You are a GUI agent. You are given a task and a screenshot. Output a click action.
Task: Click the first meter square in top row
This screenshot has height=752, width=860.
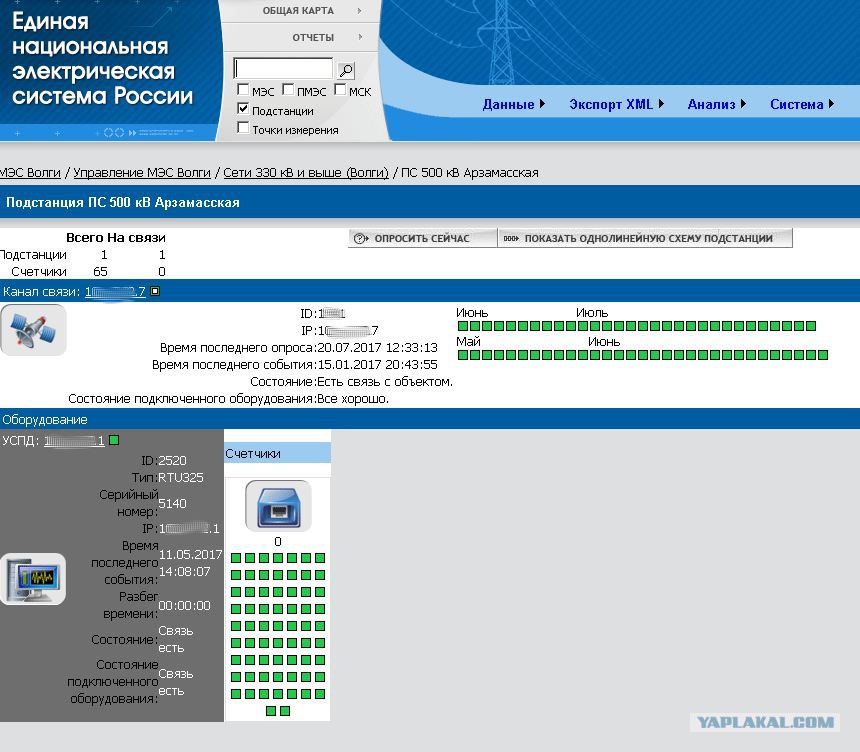(x=236, y=558)
